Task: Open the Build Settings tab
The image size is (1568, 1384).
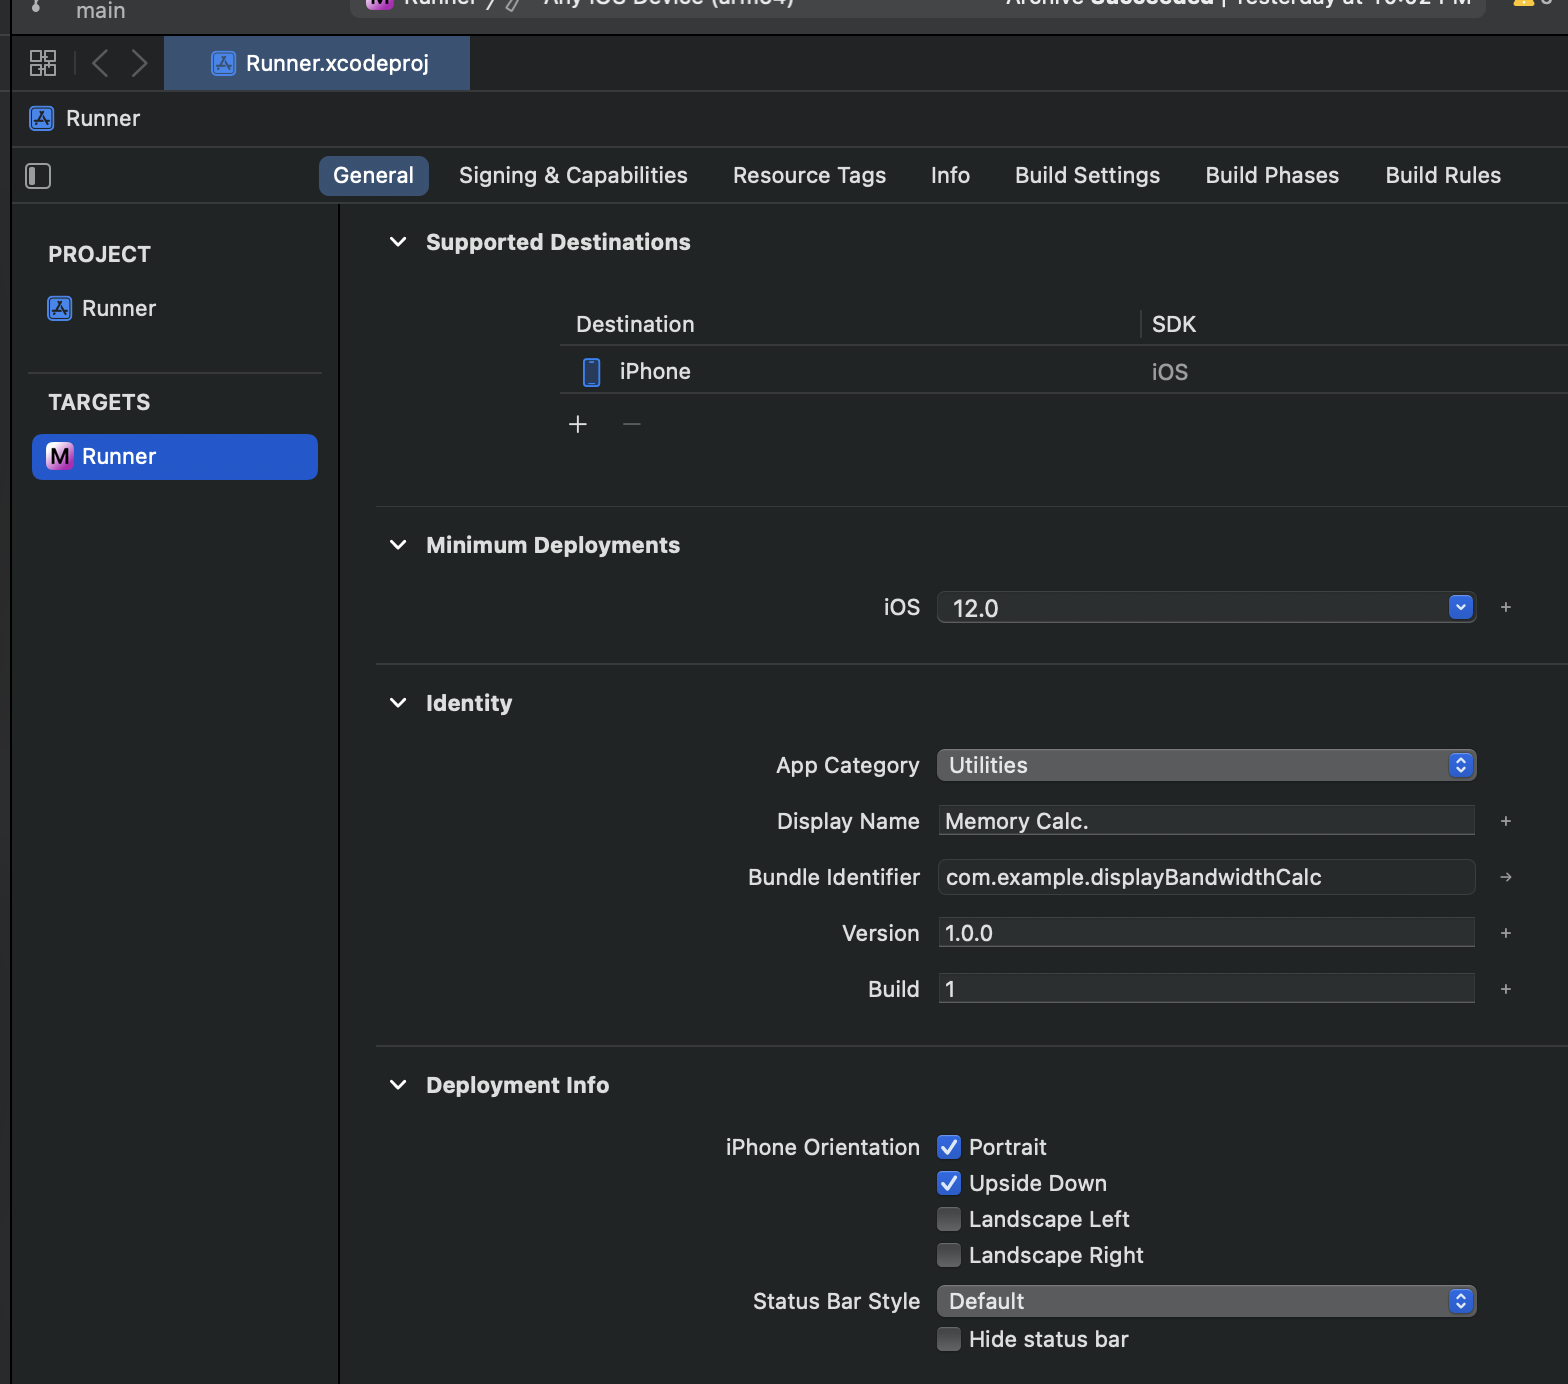Action: pyautogui.click(x=1087, y=175)
